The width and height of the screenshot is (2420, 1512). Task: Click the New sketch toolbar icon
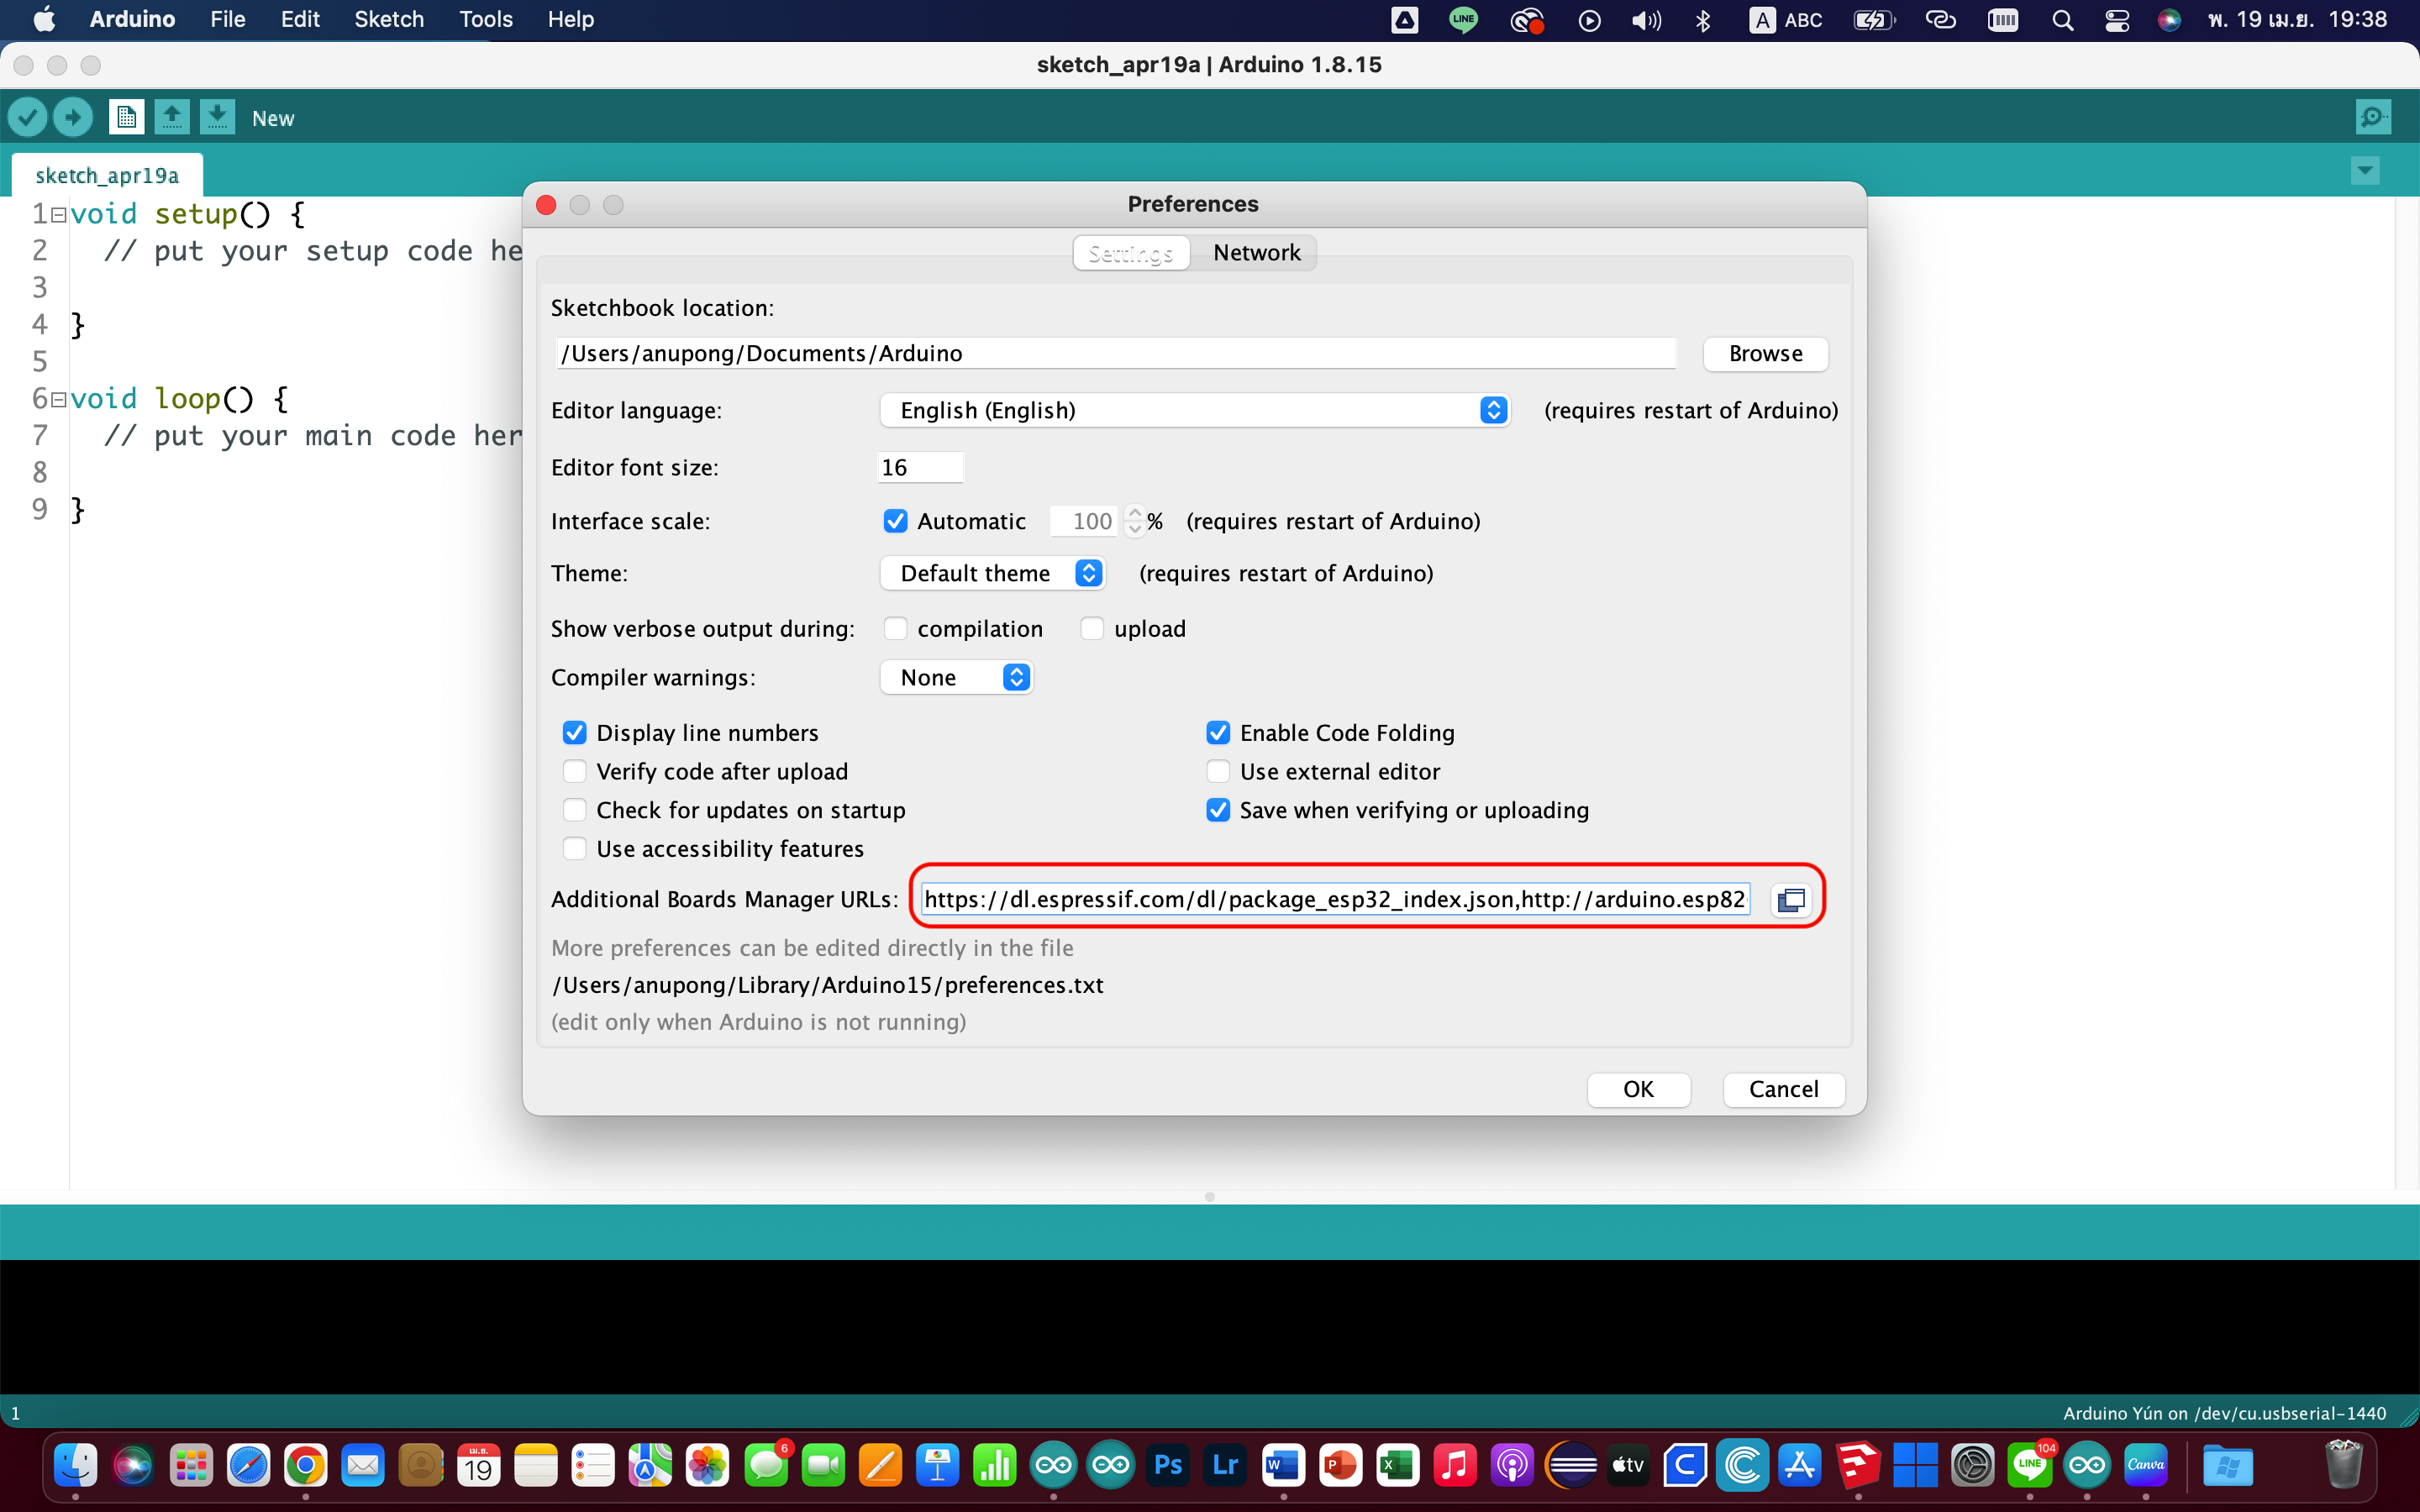126,118
